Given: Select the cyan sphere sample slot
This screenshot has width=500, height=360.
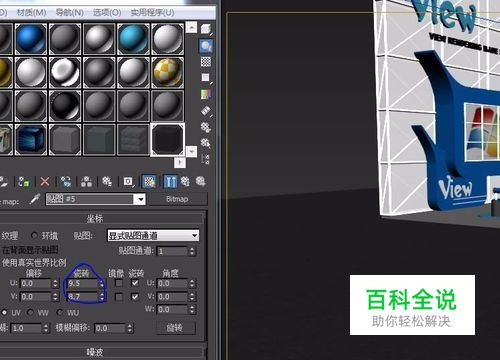Looking at the screenshot, I should [x=133, y=39].
